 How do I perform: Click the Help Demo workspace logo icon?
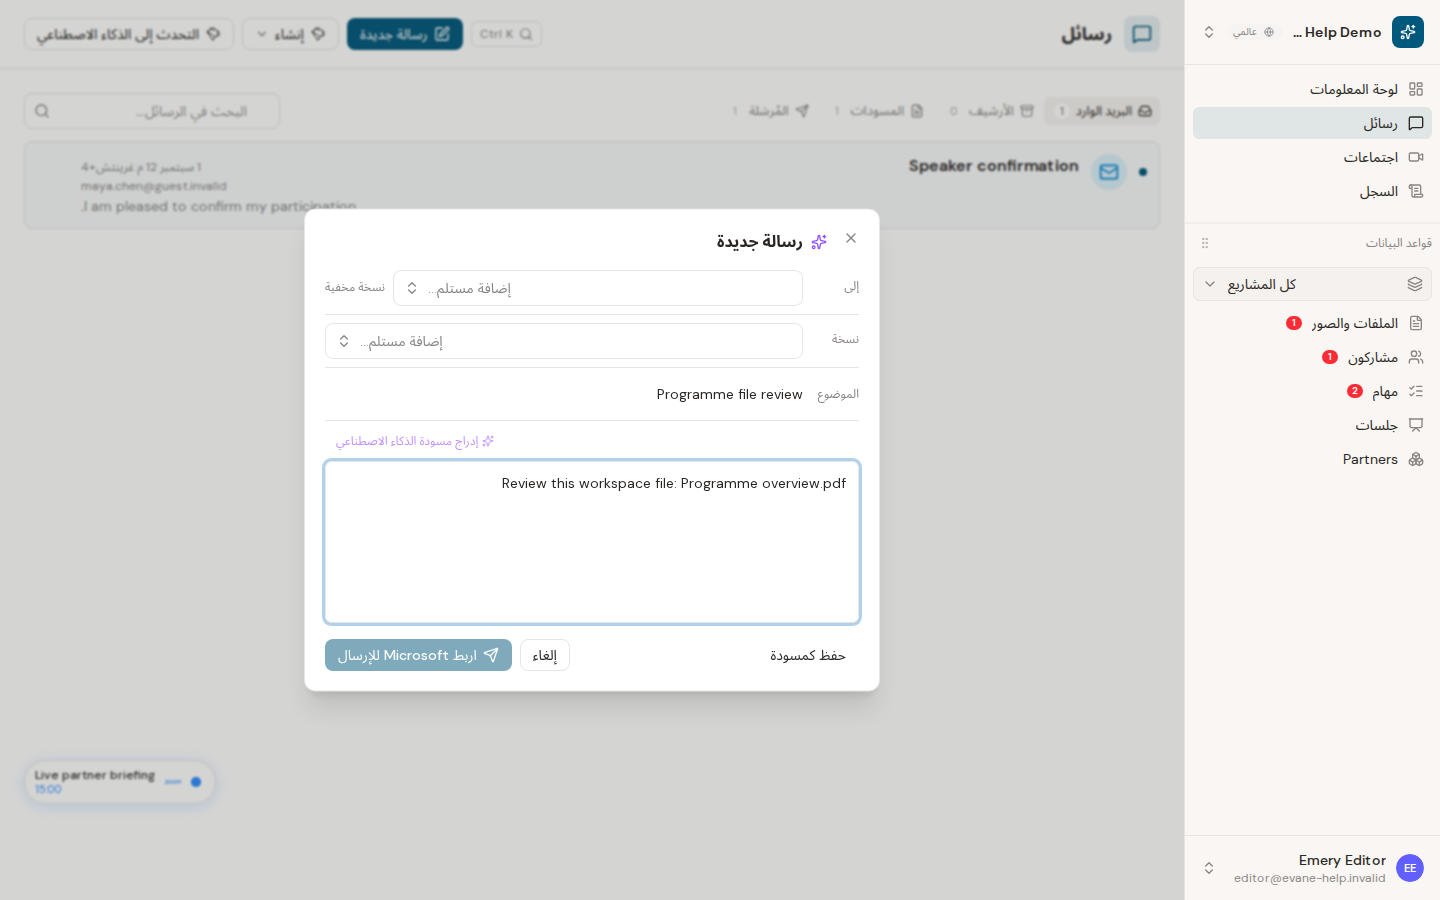coord(1408,32)
